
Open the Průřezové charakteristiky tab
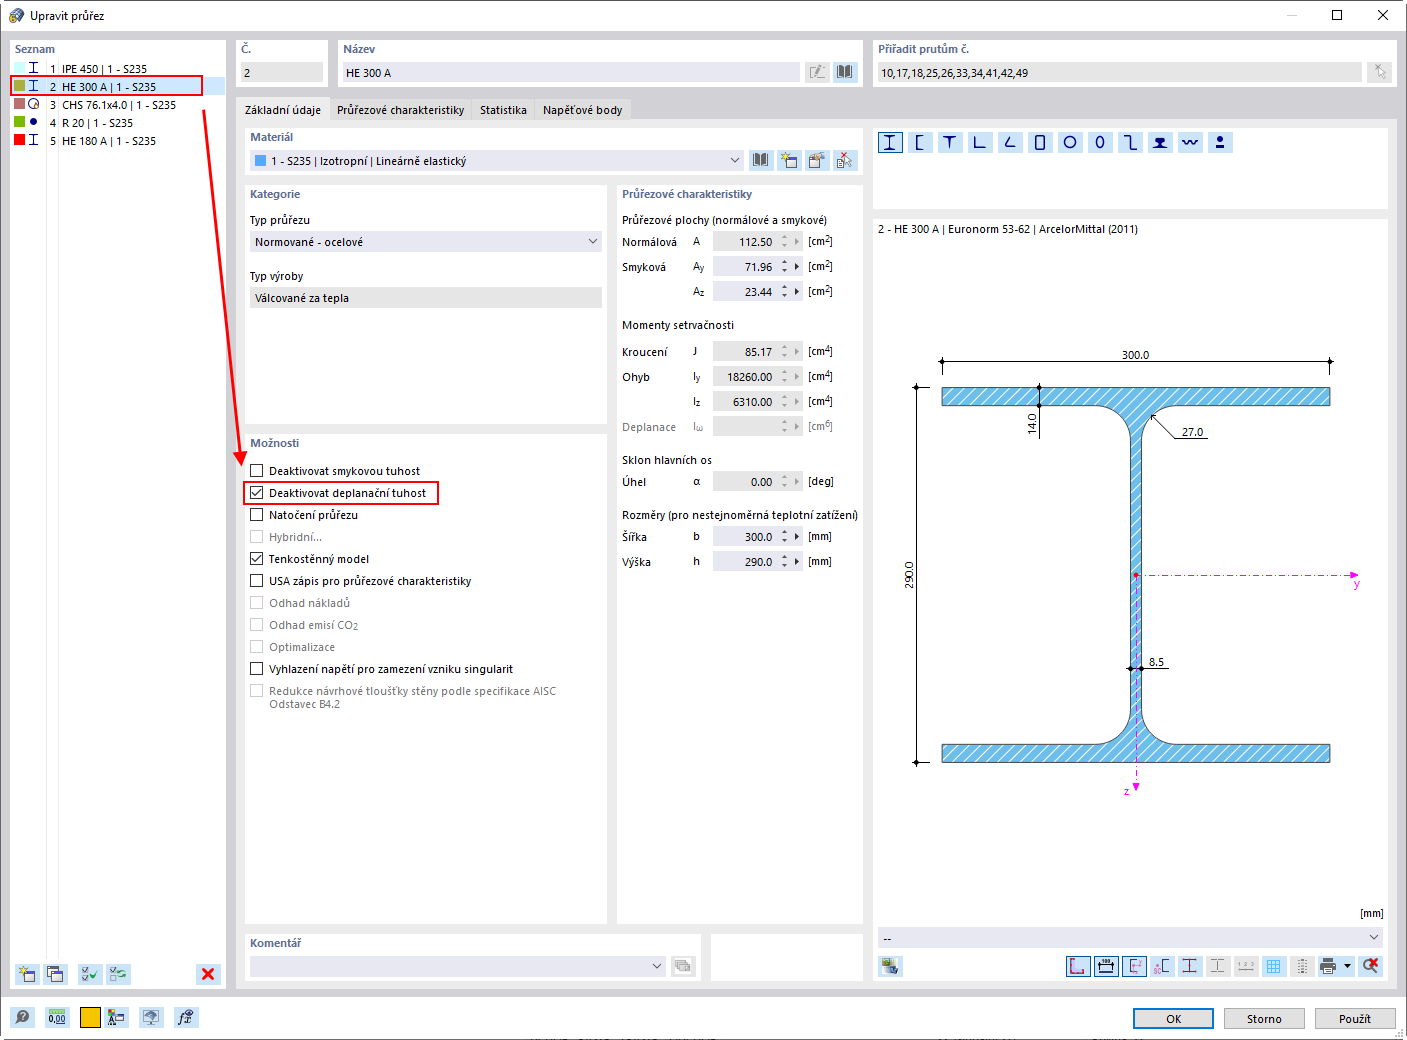[400, 110]
